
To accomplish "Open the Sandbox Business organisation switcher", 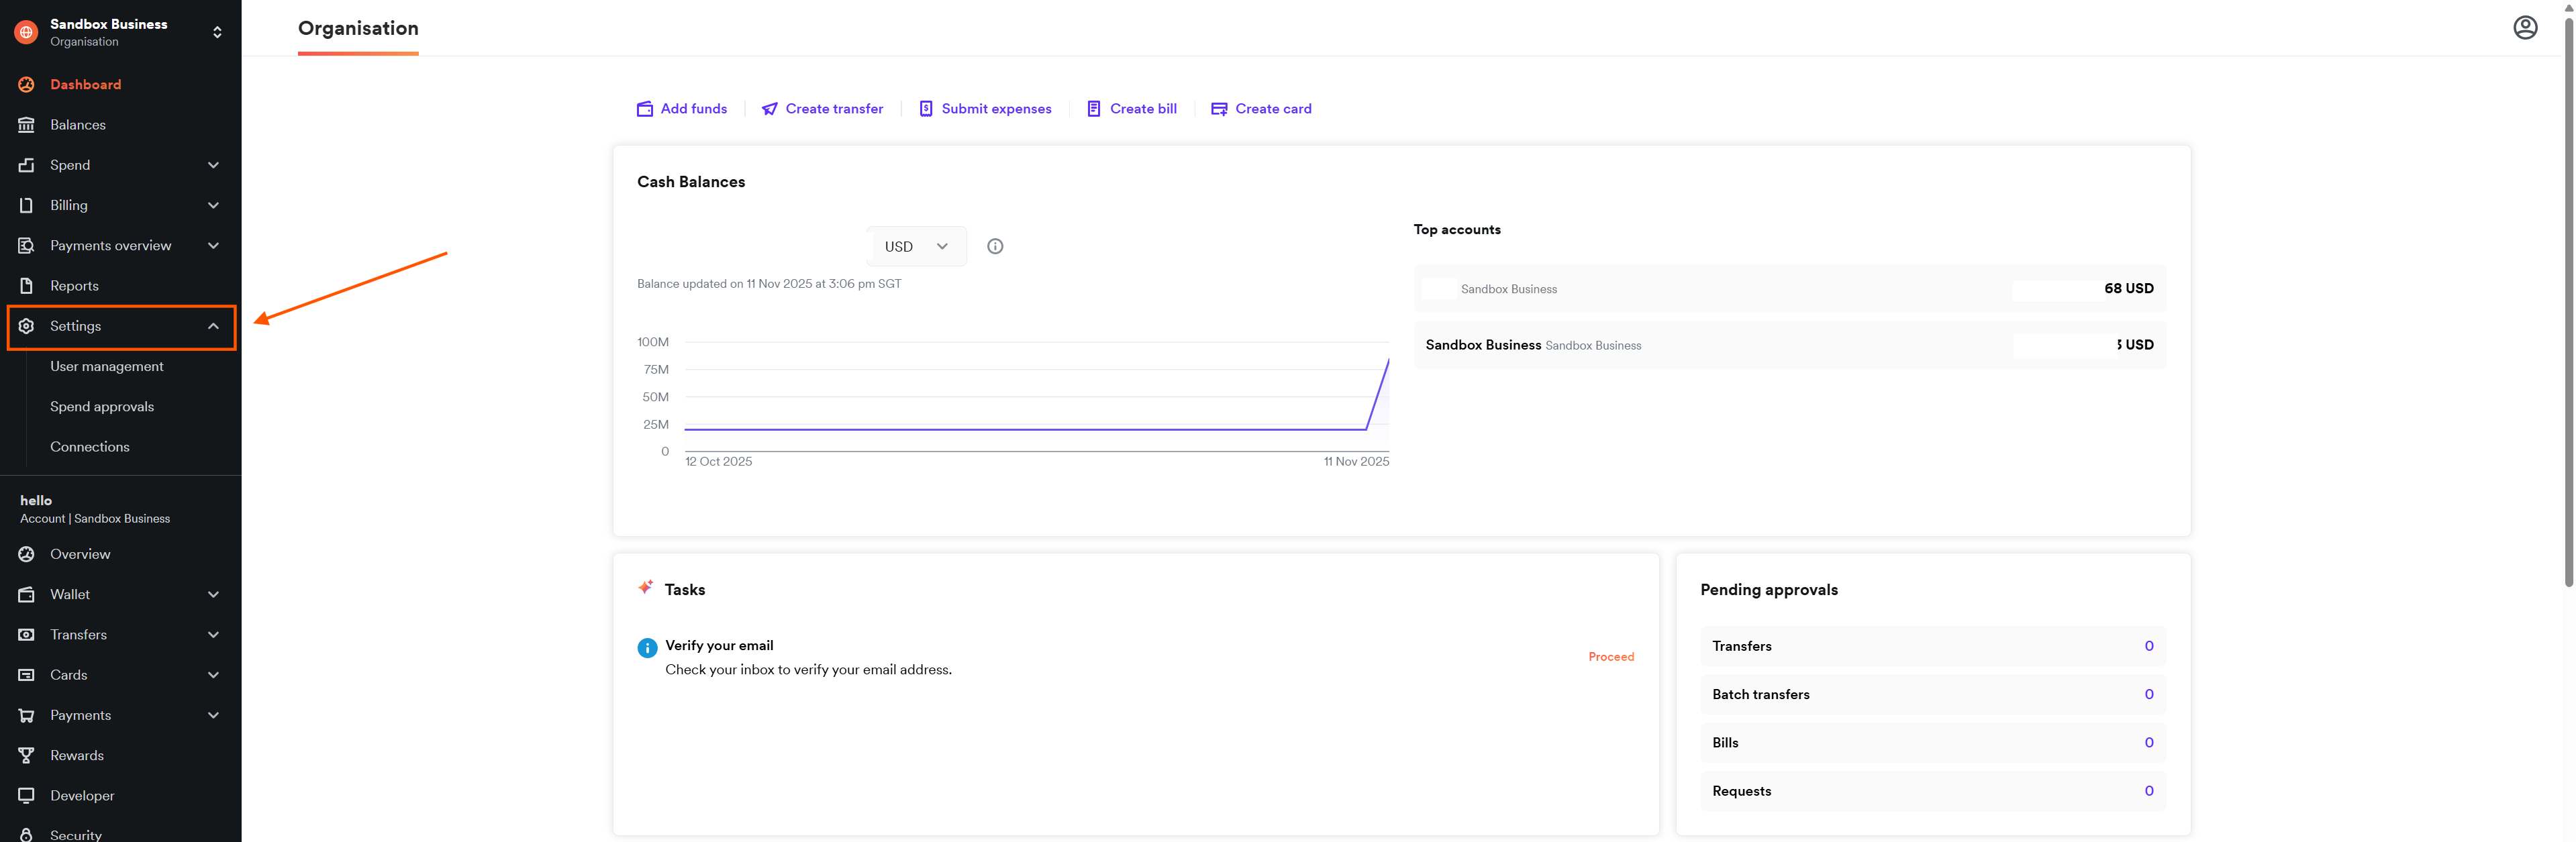I will tap(217, 32).
